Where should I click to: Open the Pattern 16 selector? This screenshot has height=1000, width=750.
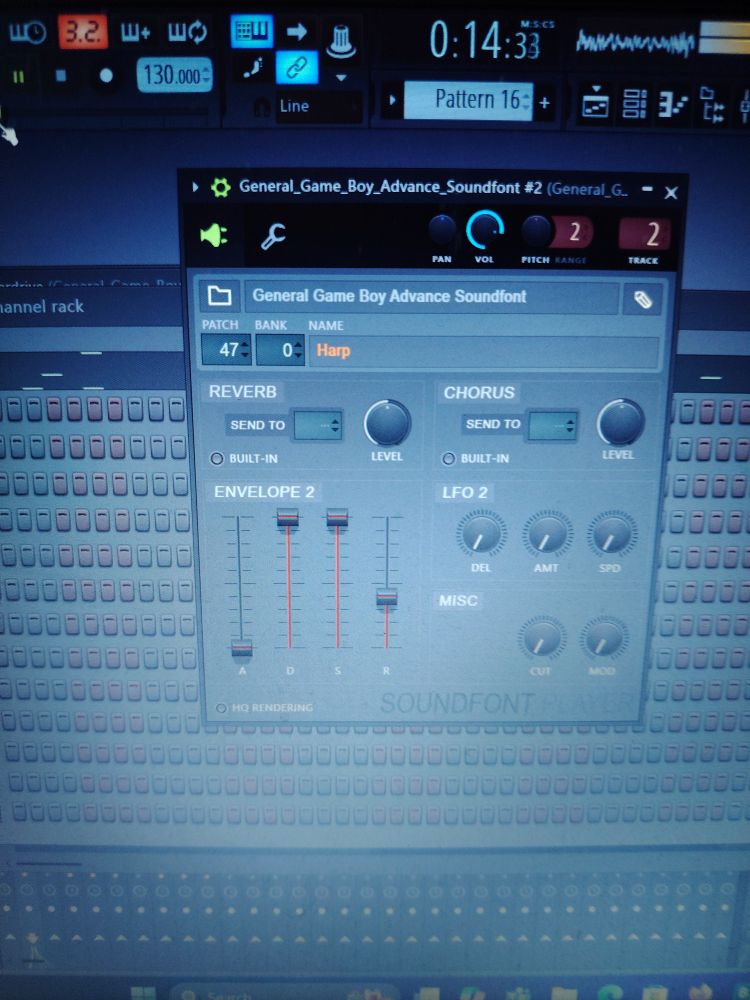(467, 100)
